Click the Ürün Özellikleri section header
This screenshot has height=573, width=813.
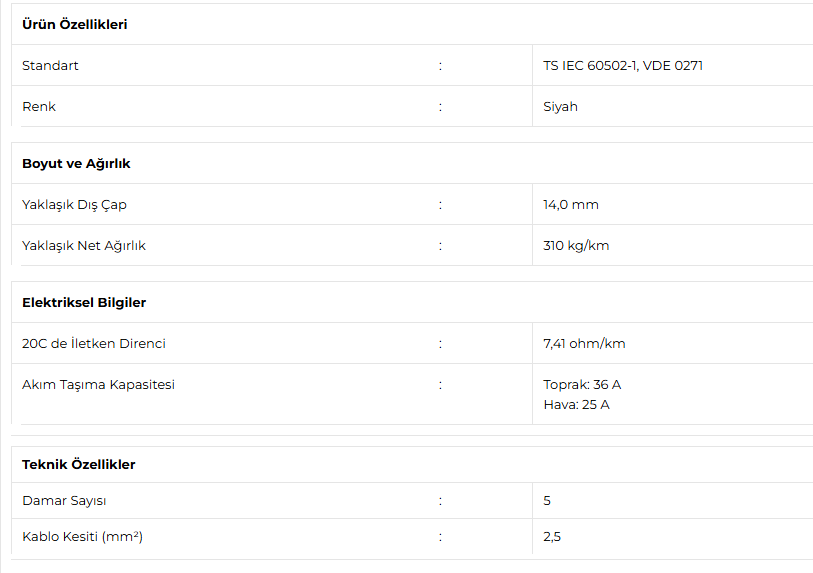pyautogui.click(x=74, y=24)
